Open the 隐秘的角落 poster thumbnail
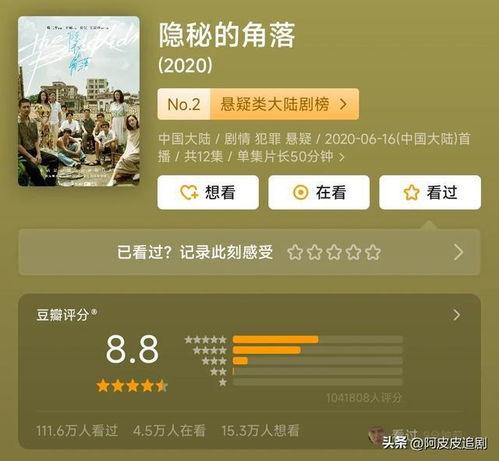The width and height of the screenshot is (499, 461). 79,101
